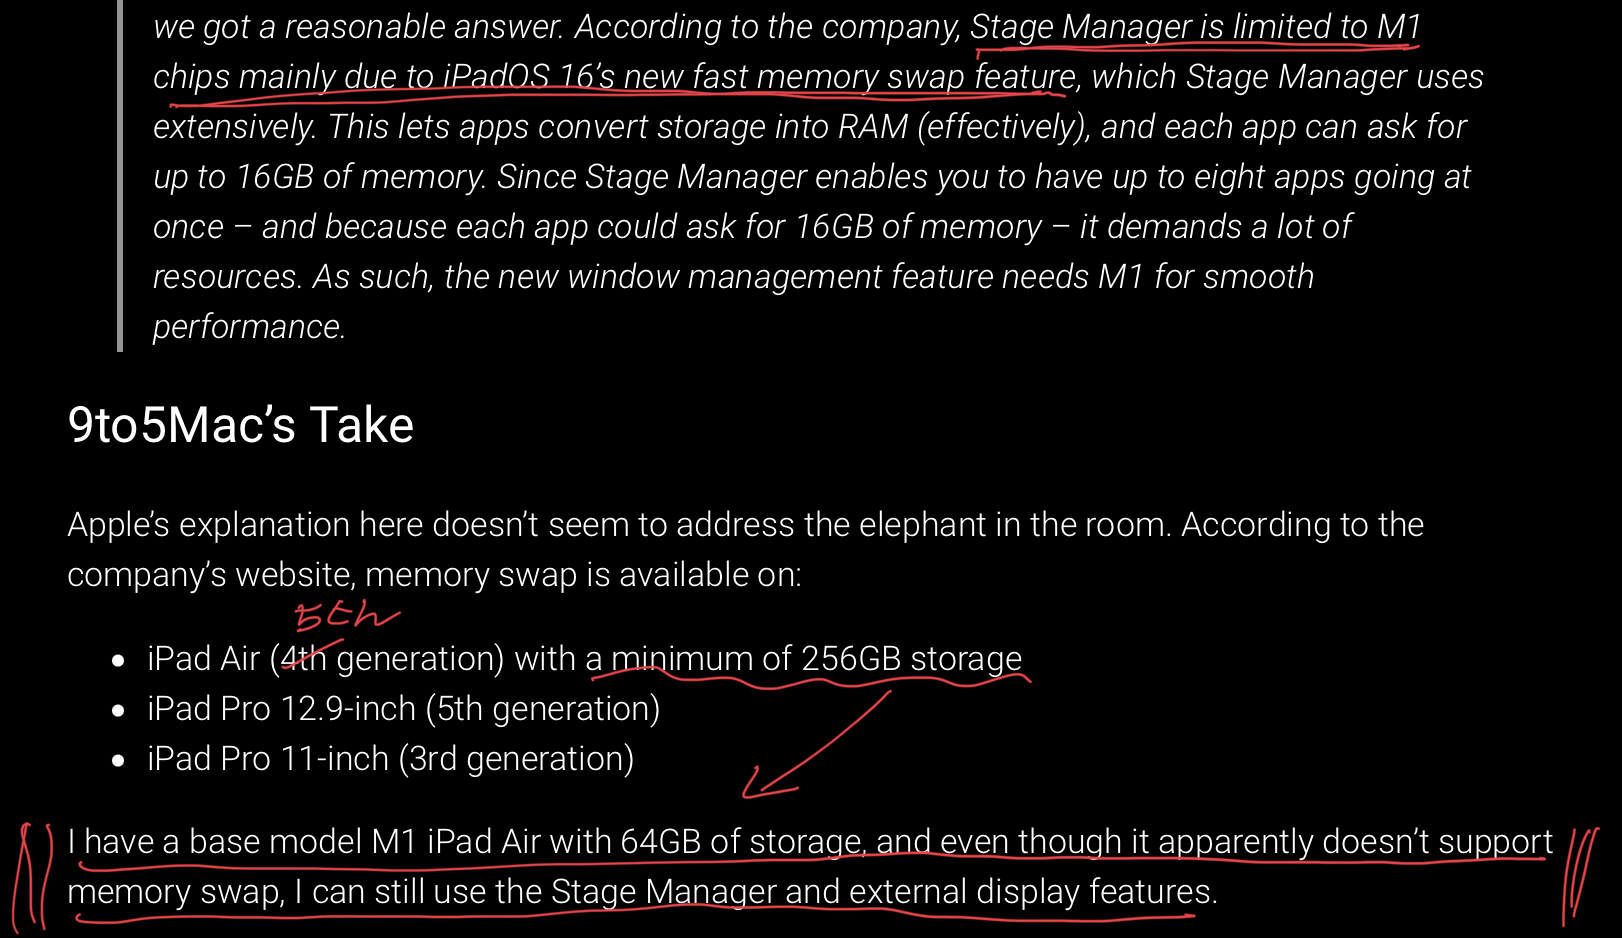The image size is (1622, 938).
Task: Click the "64GB of storage" text
Action: tap(741, 842)
